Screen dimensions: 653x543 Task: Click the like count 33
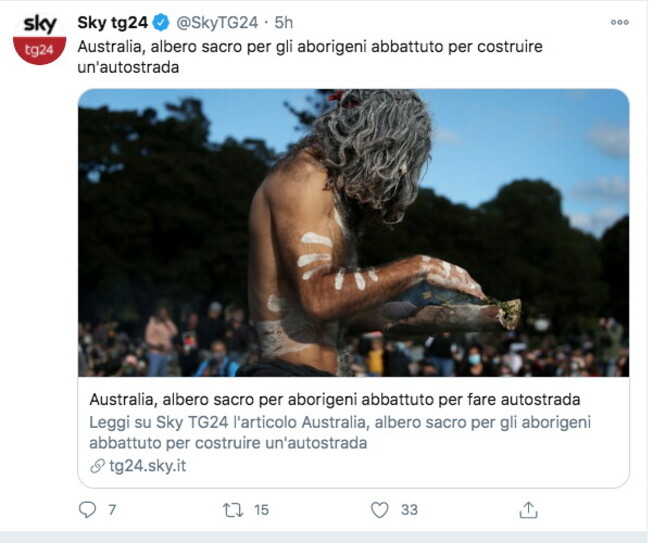pos(409,510)
